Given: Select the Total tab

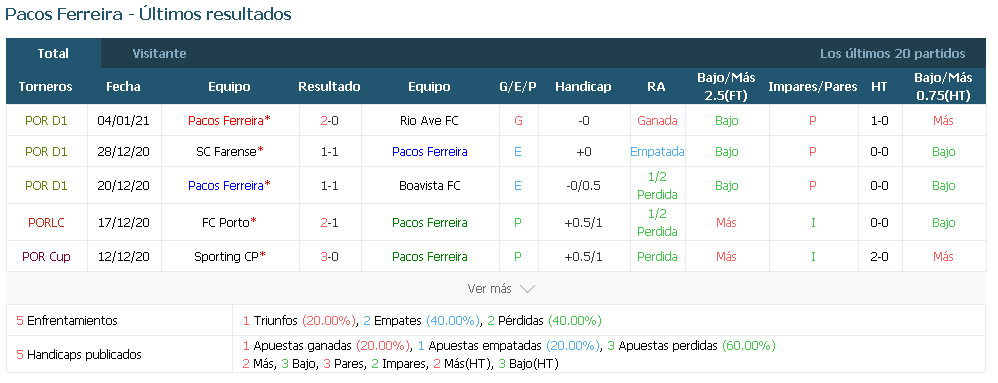Looking at the screenshot, I should pyautogui.click(x=53, y=53).
